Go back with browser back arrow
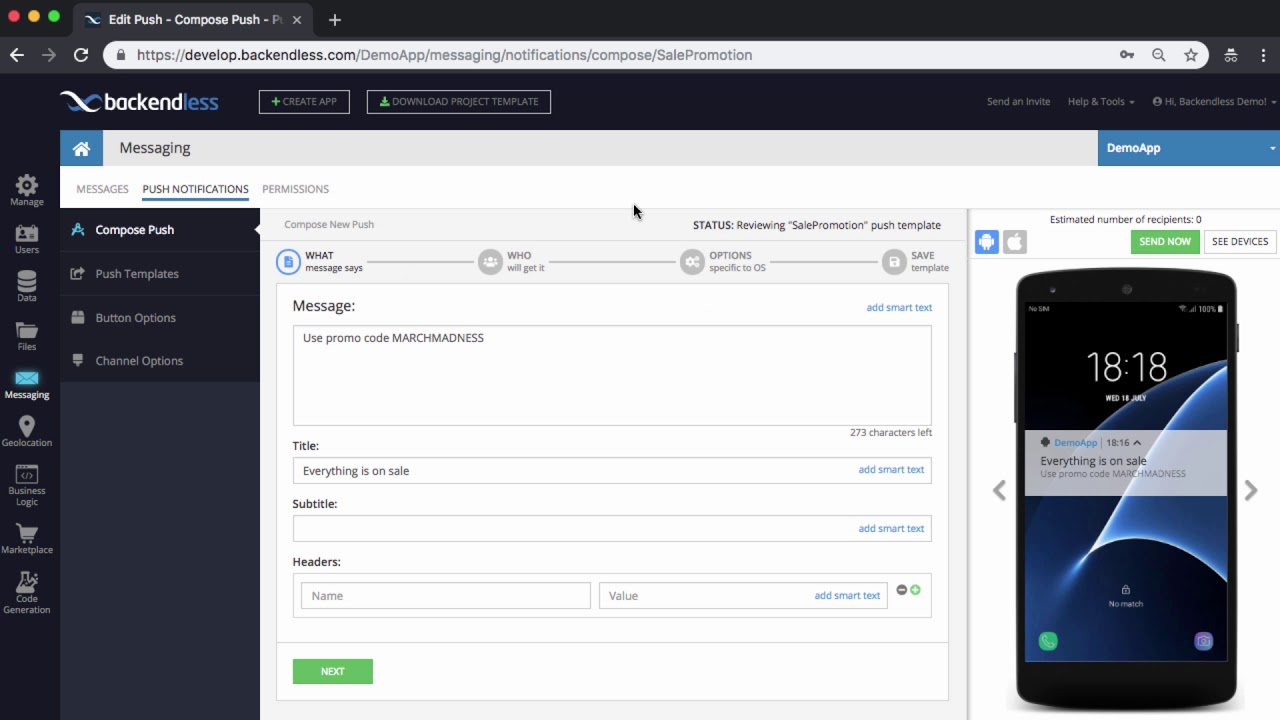The image size is (1280, 720). [x=17, y=55]
